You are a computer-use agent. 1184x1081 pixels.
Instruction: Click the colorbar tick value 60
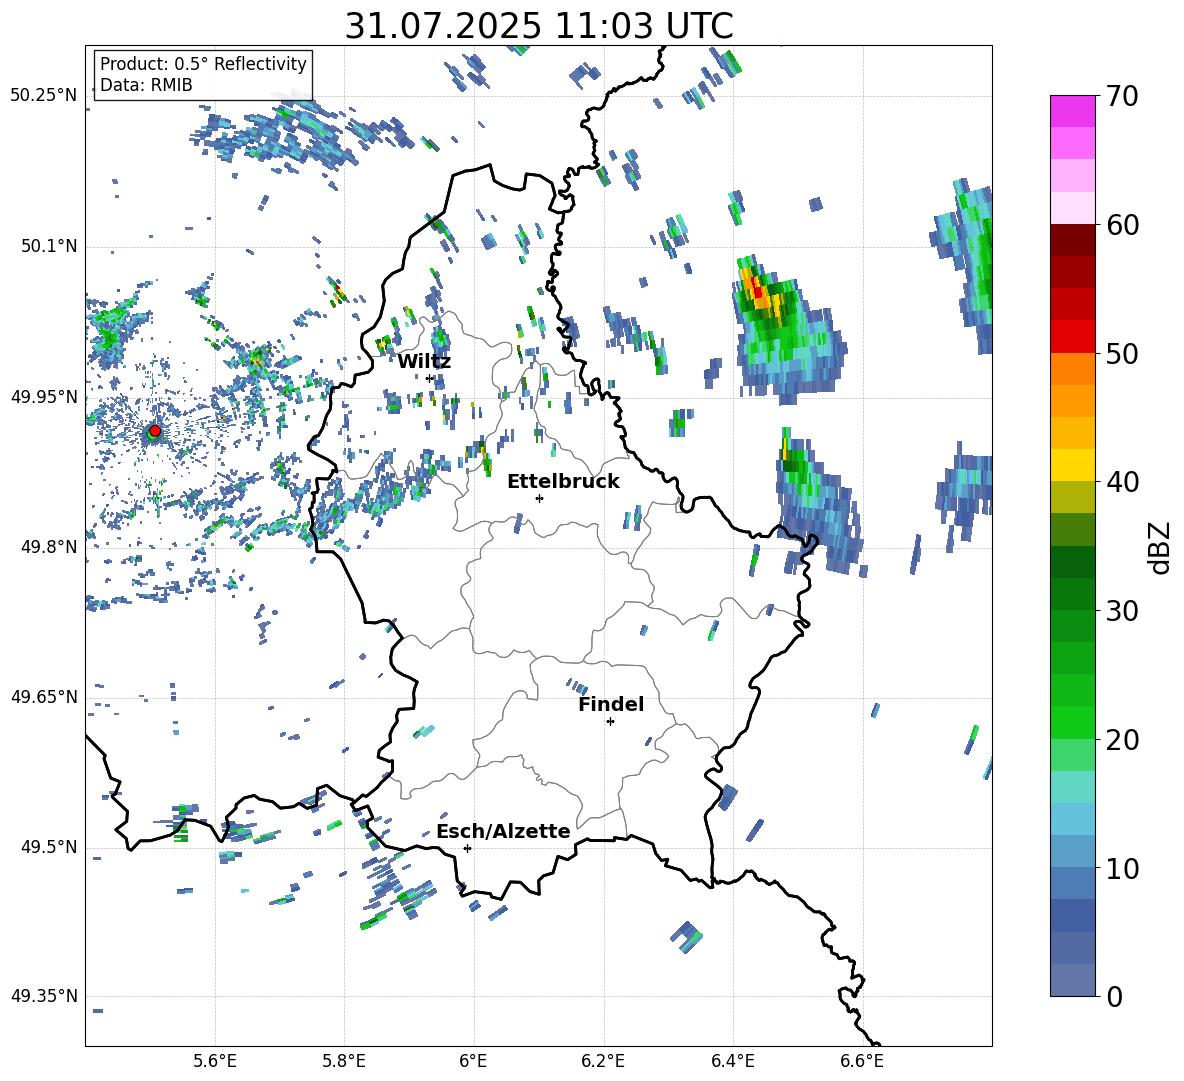click(x=1122, y=225)
